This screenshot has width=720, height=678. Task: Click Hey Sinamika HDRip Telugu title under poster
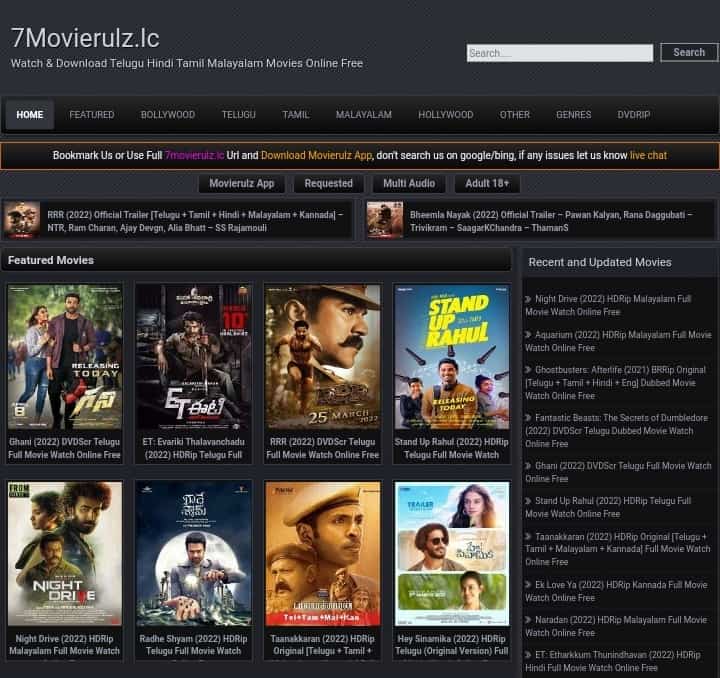[x=452, y=644]
